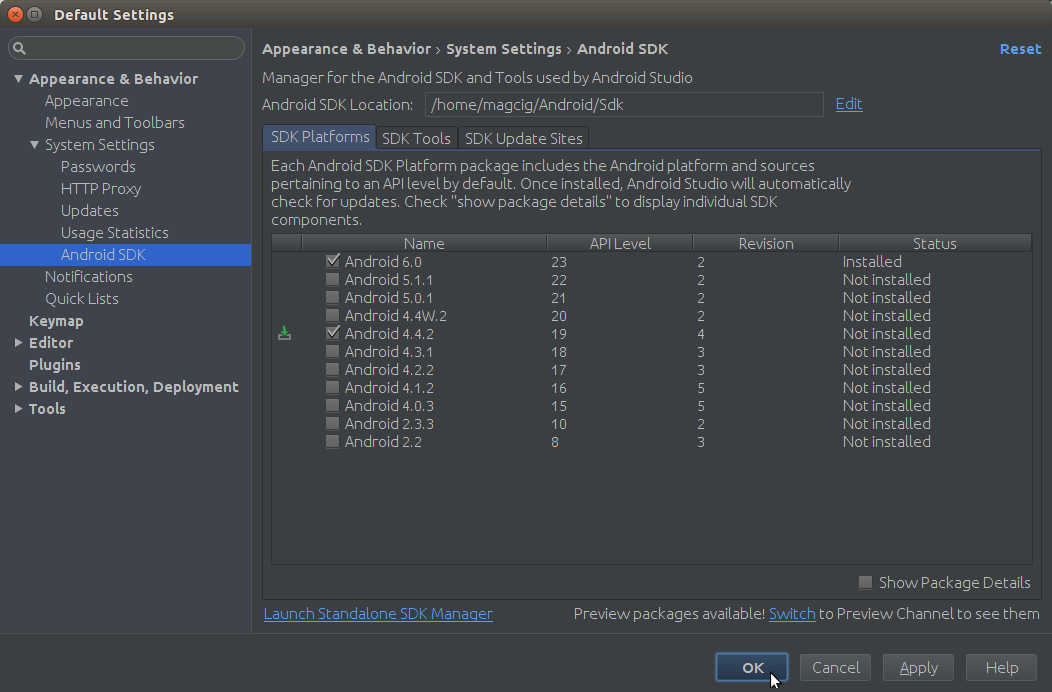Click the search magnifier icon in settings
1052x692 pixels.
click(19, 48)
